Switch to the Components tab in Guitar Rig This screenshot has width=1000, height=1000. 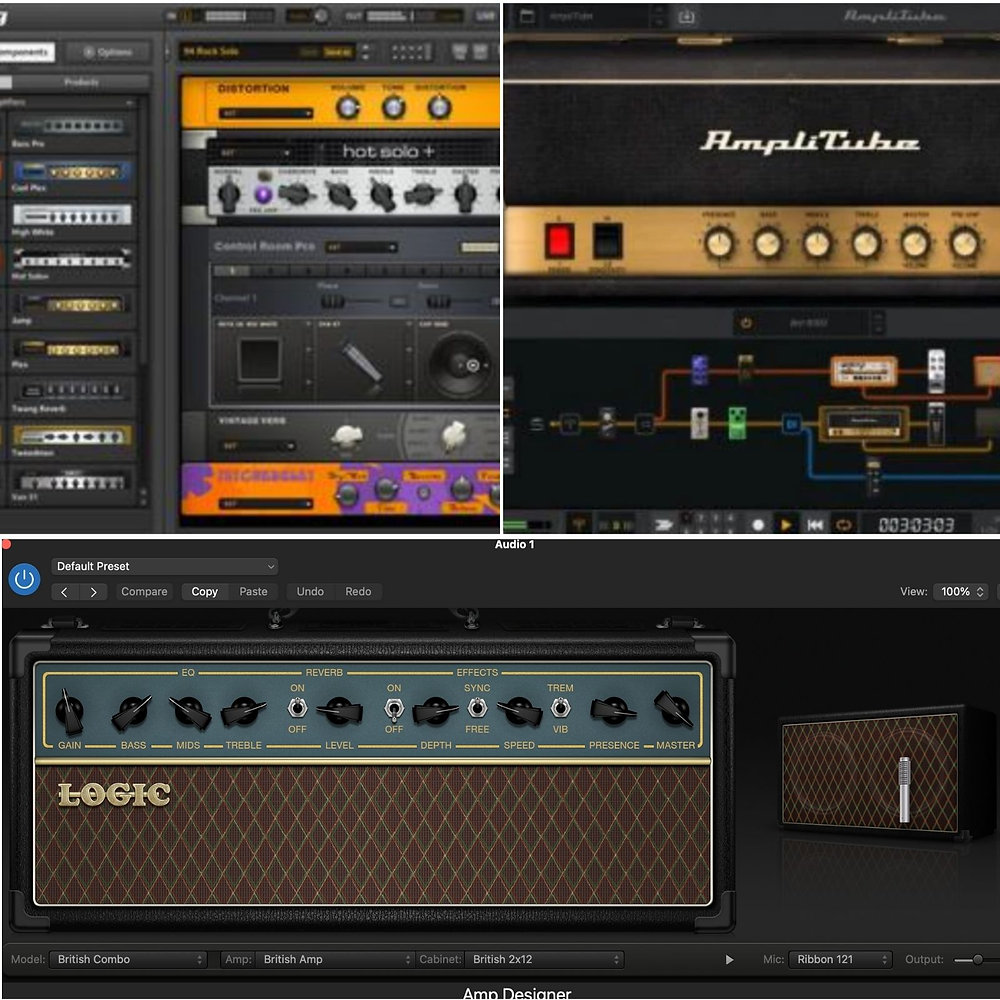pos(25,52)
